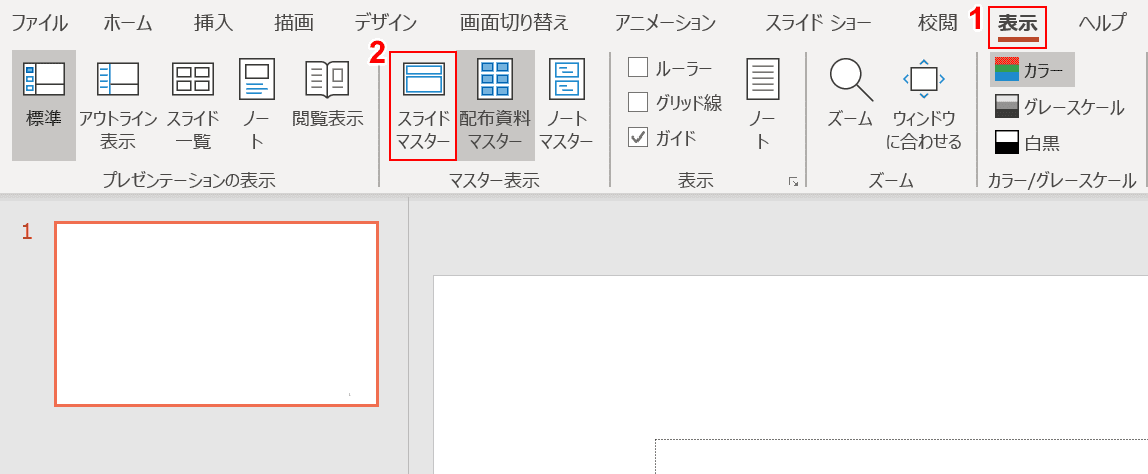This screenshot has height=474, width=1148.
Task: Enable the Ruler (ルーラー) checkbox
Action: (638, 67)
